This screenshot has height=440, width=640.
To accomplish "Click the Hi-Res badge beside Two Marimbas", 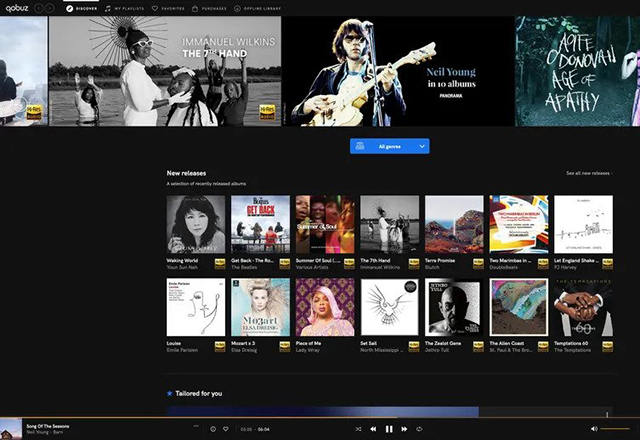I will pyautogui.click(x=543, y=264).
